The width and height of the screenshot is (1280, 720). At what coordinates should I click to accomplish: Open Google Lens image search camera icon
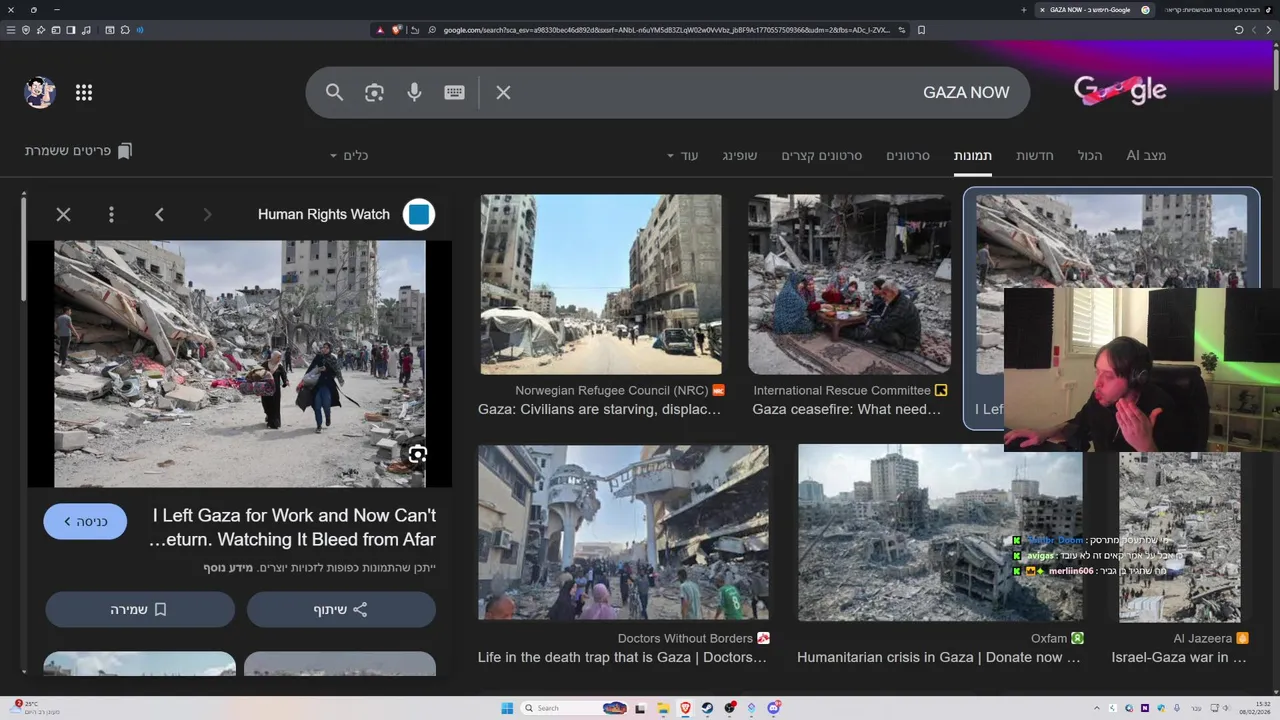click(x=374, y=92)
